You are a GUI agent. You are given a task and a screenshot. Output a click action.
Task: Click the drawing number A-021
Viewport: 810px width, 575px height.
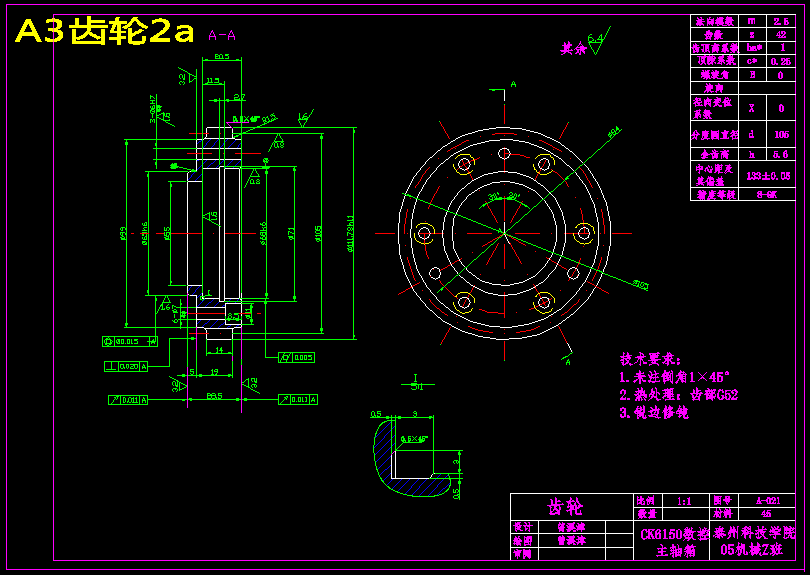click(x=768, y=501)
